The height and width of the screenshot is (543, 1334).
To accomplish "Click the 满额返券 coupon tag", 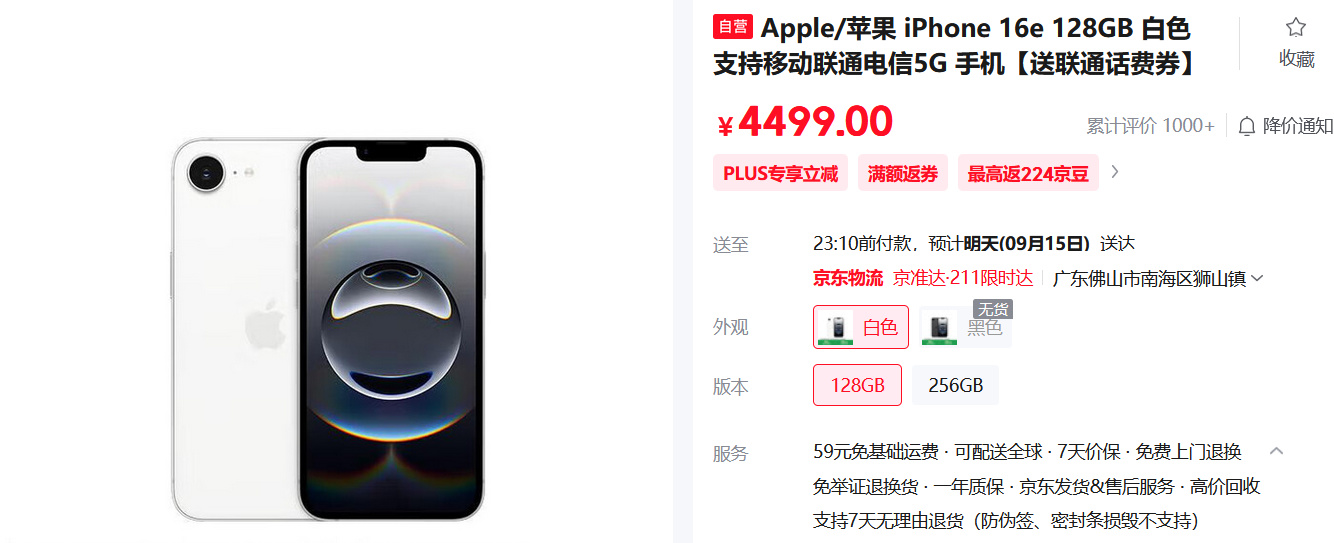I will pyautogui.click(x=903, y=173).
